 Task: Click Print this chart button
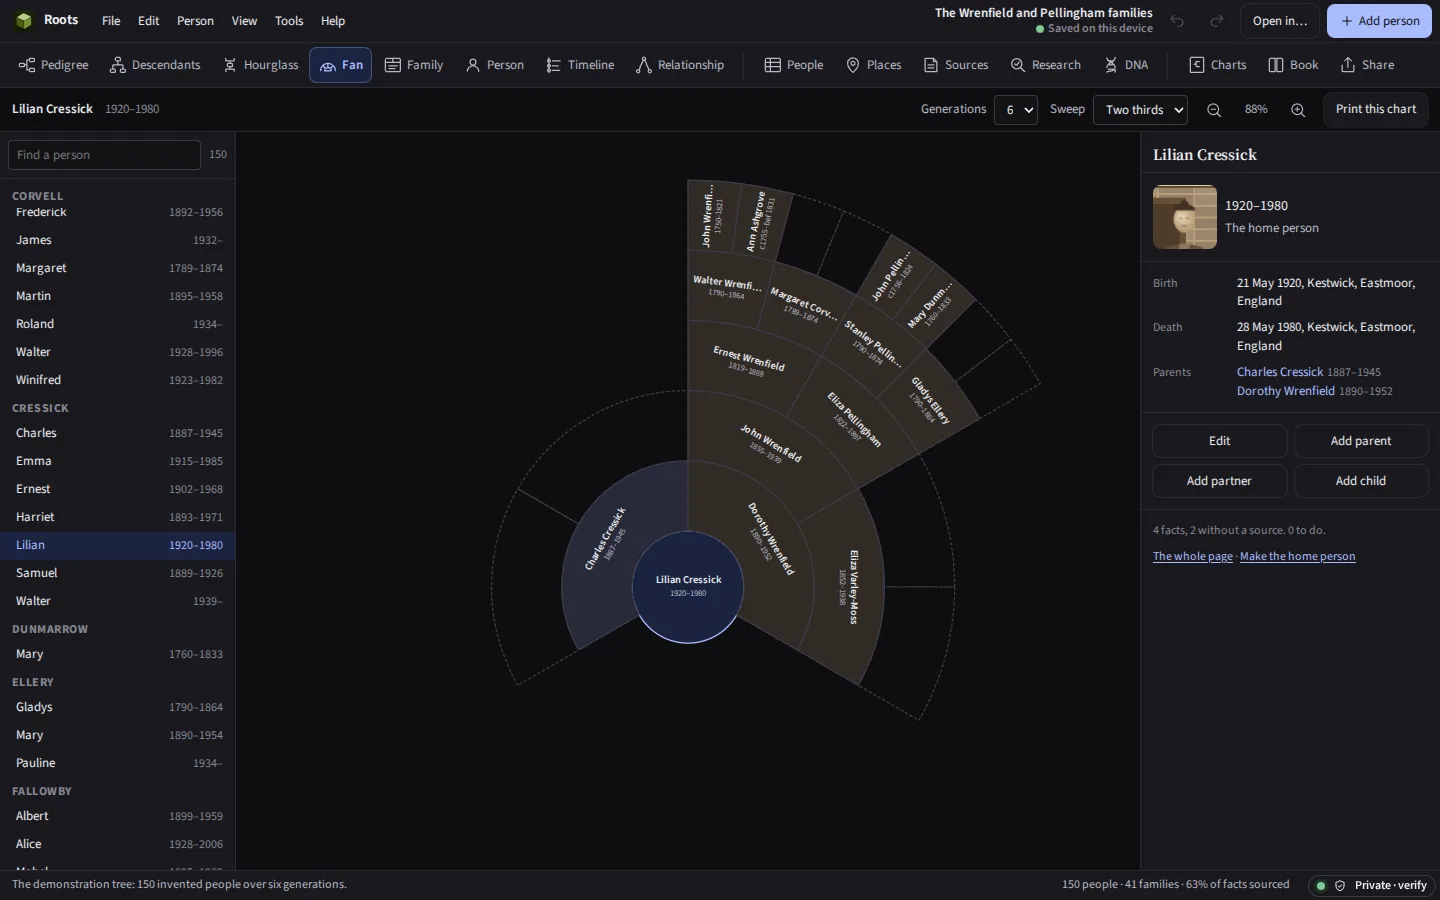[1376, 109]
